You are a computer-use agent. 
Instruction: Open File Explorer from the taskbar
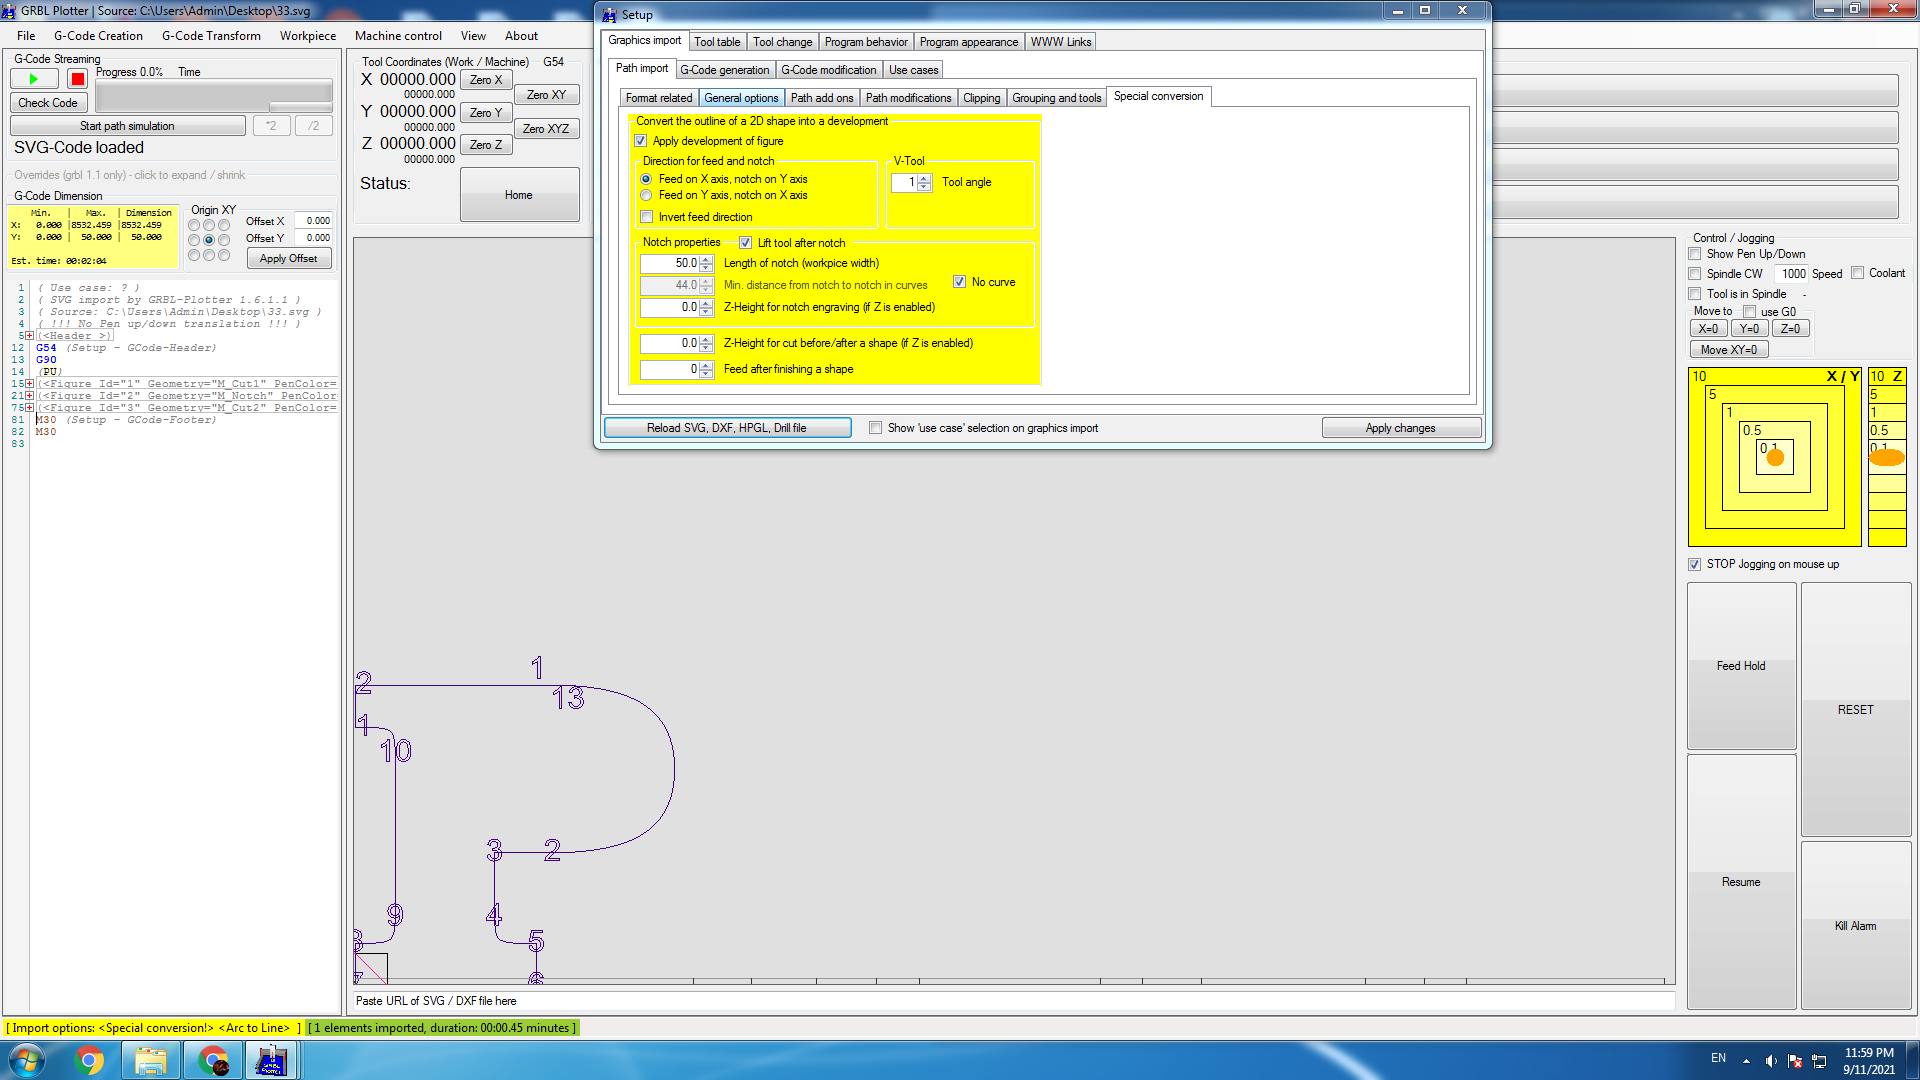pos(151,1060)
